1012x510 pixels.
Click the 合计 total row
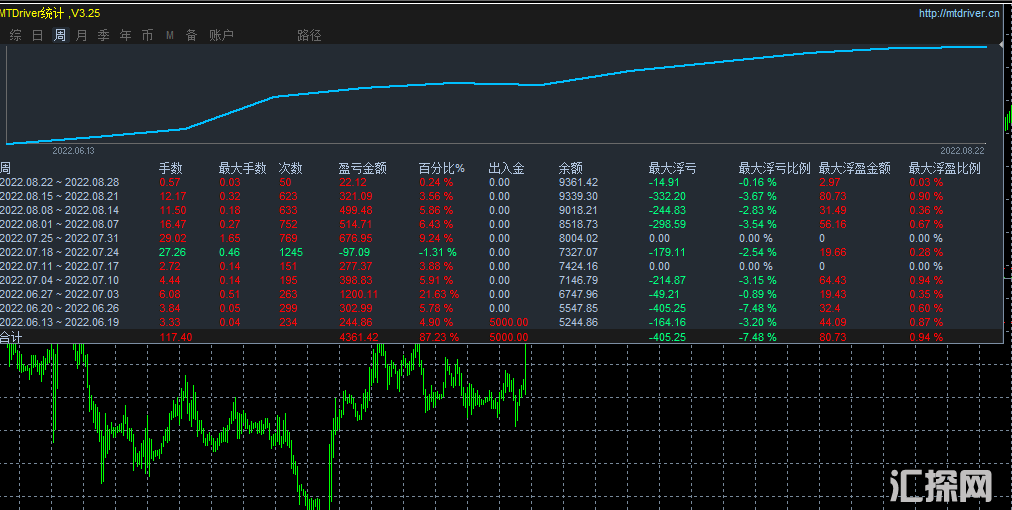tap(12, 338)
